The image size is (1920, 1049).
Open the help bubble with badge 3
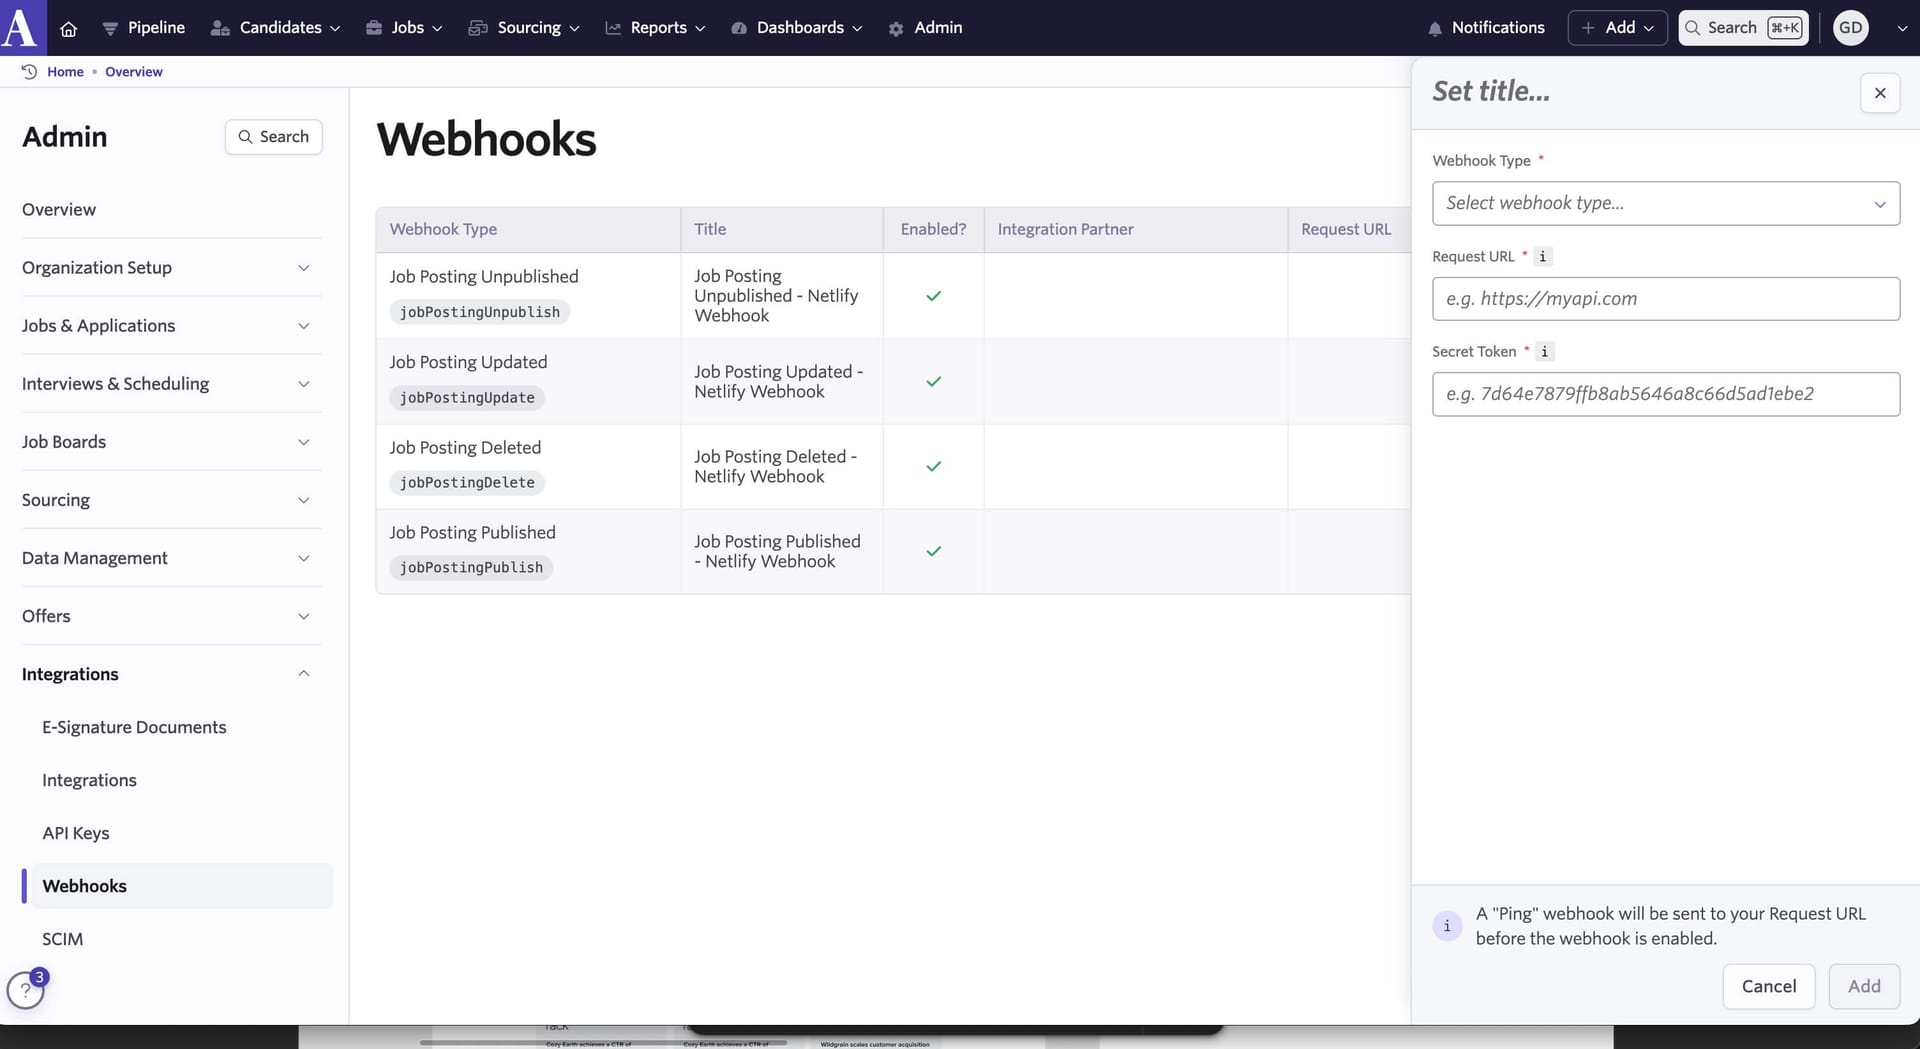[x=25, y=989]
